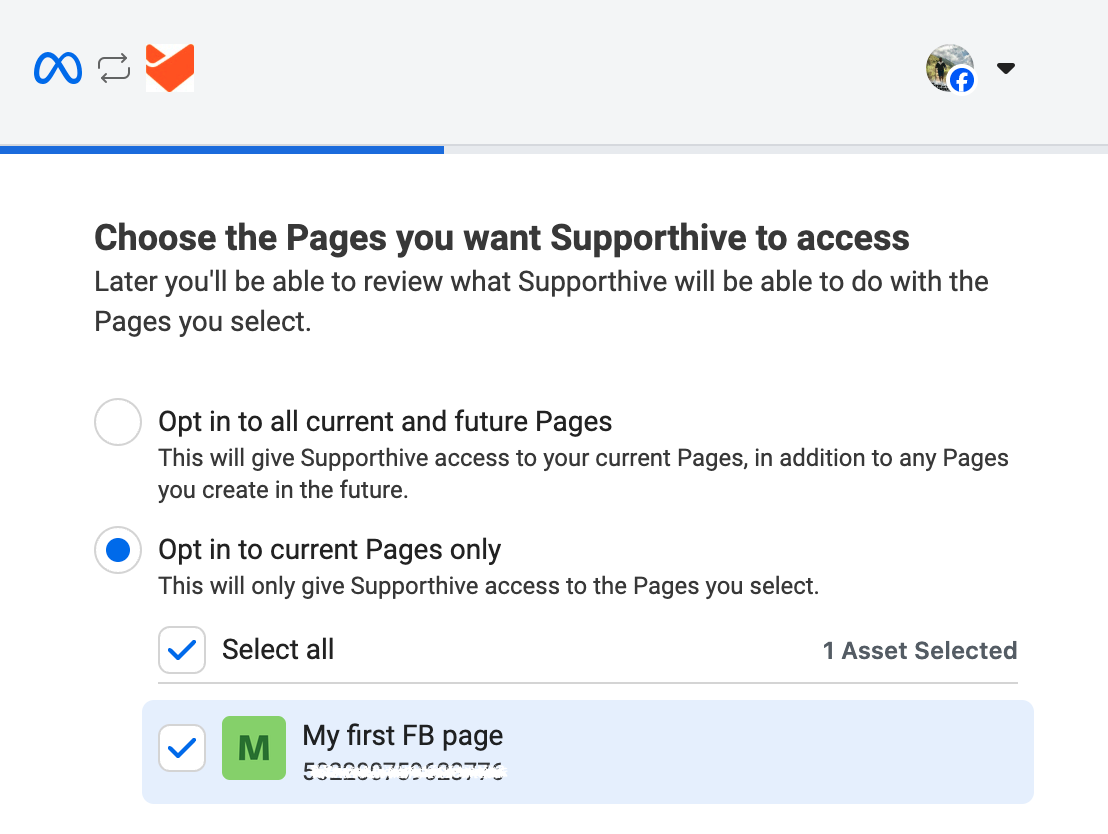
Task: Click the My first FB page row
Action: pyautogui.click(x=588, y=751)
